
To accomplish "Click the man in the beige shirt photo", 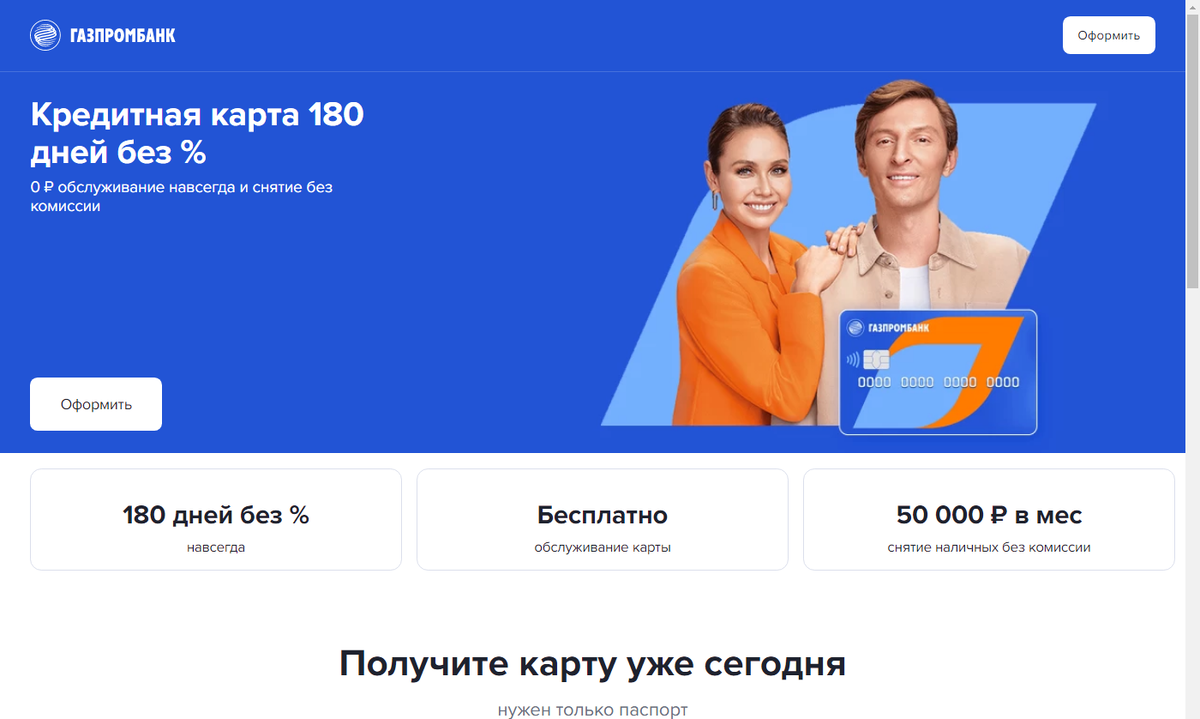I will tap(921, 230).
